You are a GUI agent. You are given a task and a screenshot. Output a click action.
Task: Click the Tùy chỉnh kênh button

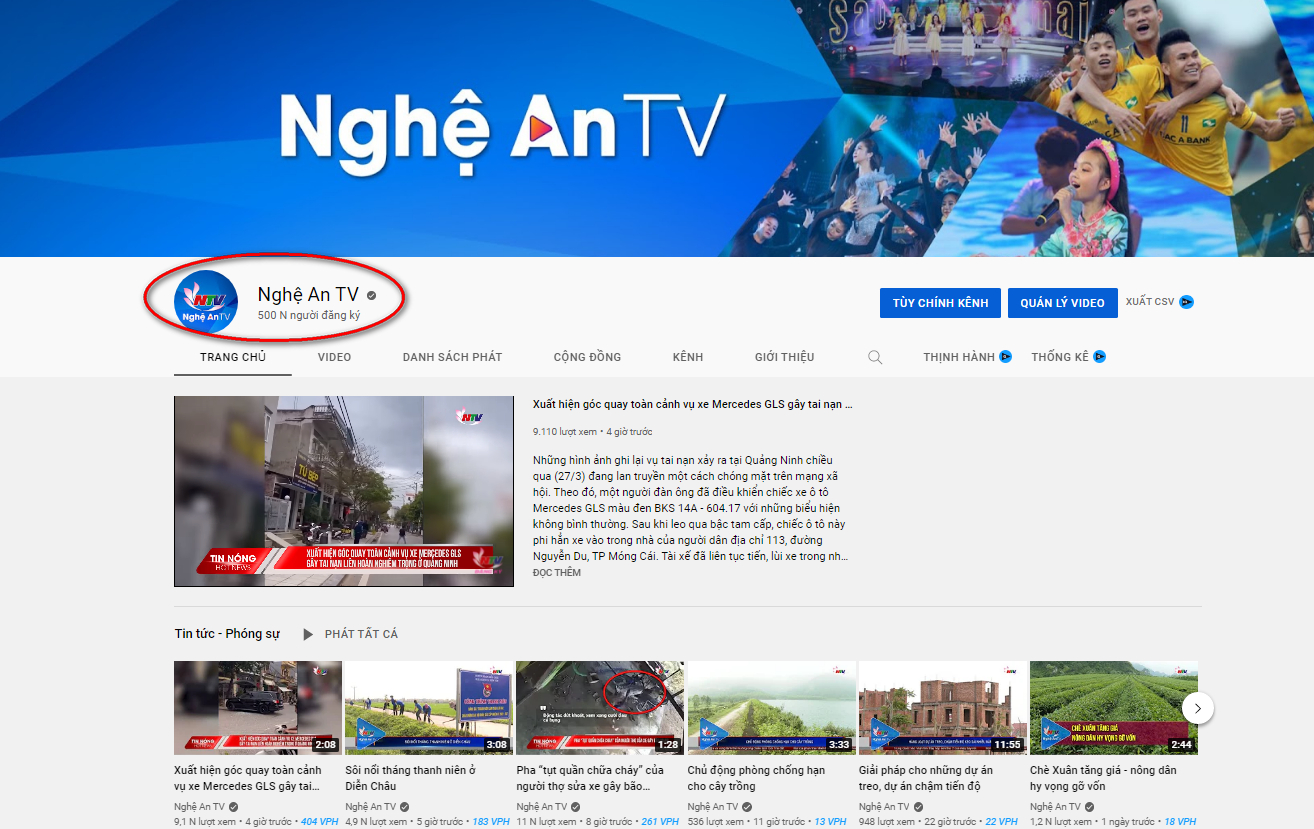(940, 303)
